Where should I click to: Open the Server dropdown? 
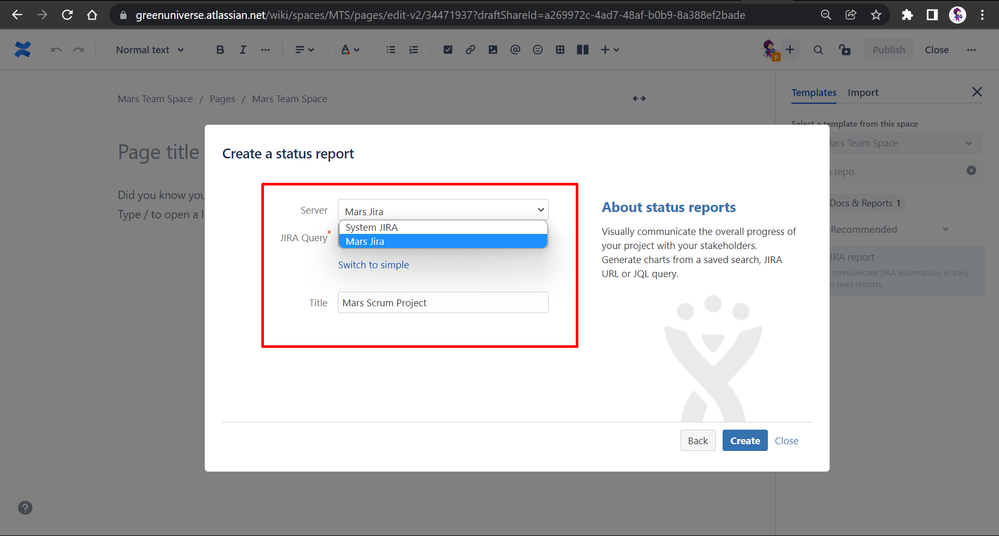pyautogui.click(x=443, y=210)
